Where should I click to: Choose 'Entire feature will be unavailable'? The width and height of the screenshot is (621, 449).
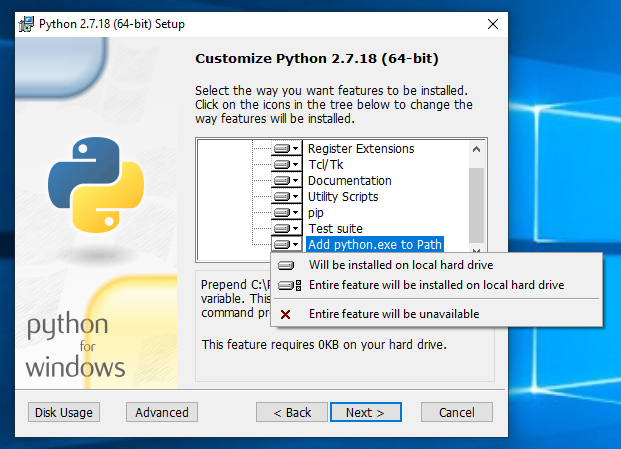(x=436, y=314)
